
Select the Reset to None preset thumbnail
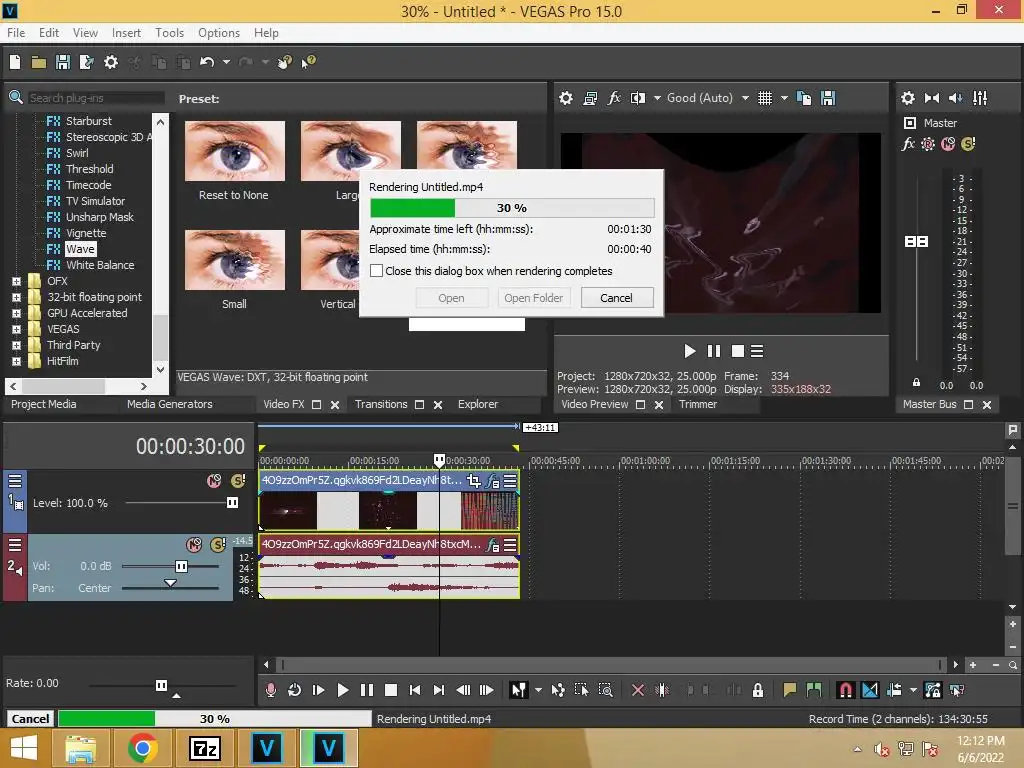tap(234, 151)
